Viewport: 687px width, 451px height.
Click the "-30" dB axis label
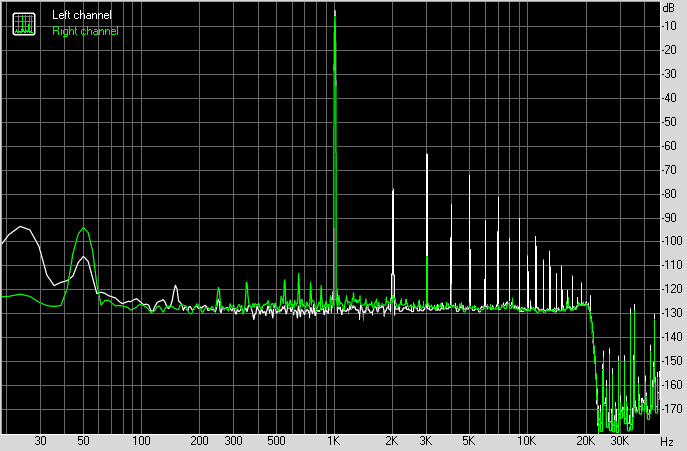(669, 74)
